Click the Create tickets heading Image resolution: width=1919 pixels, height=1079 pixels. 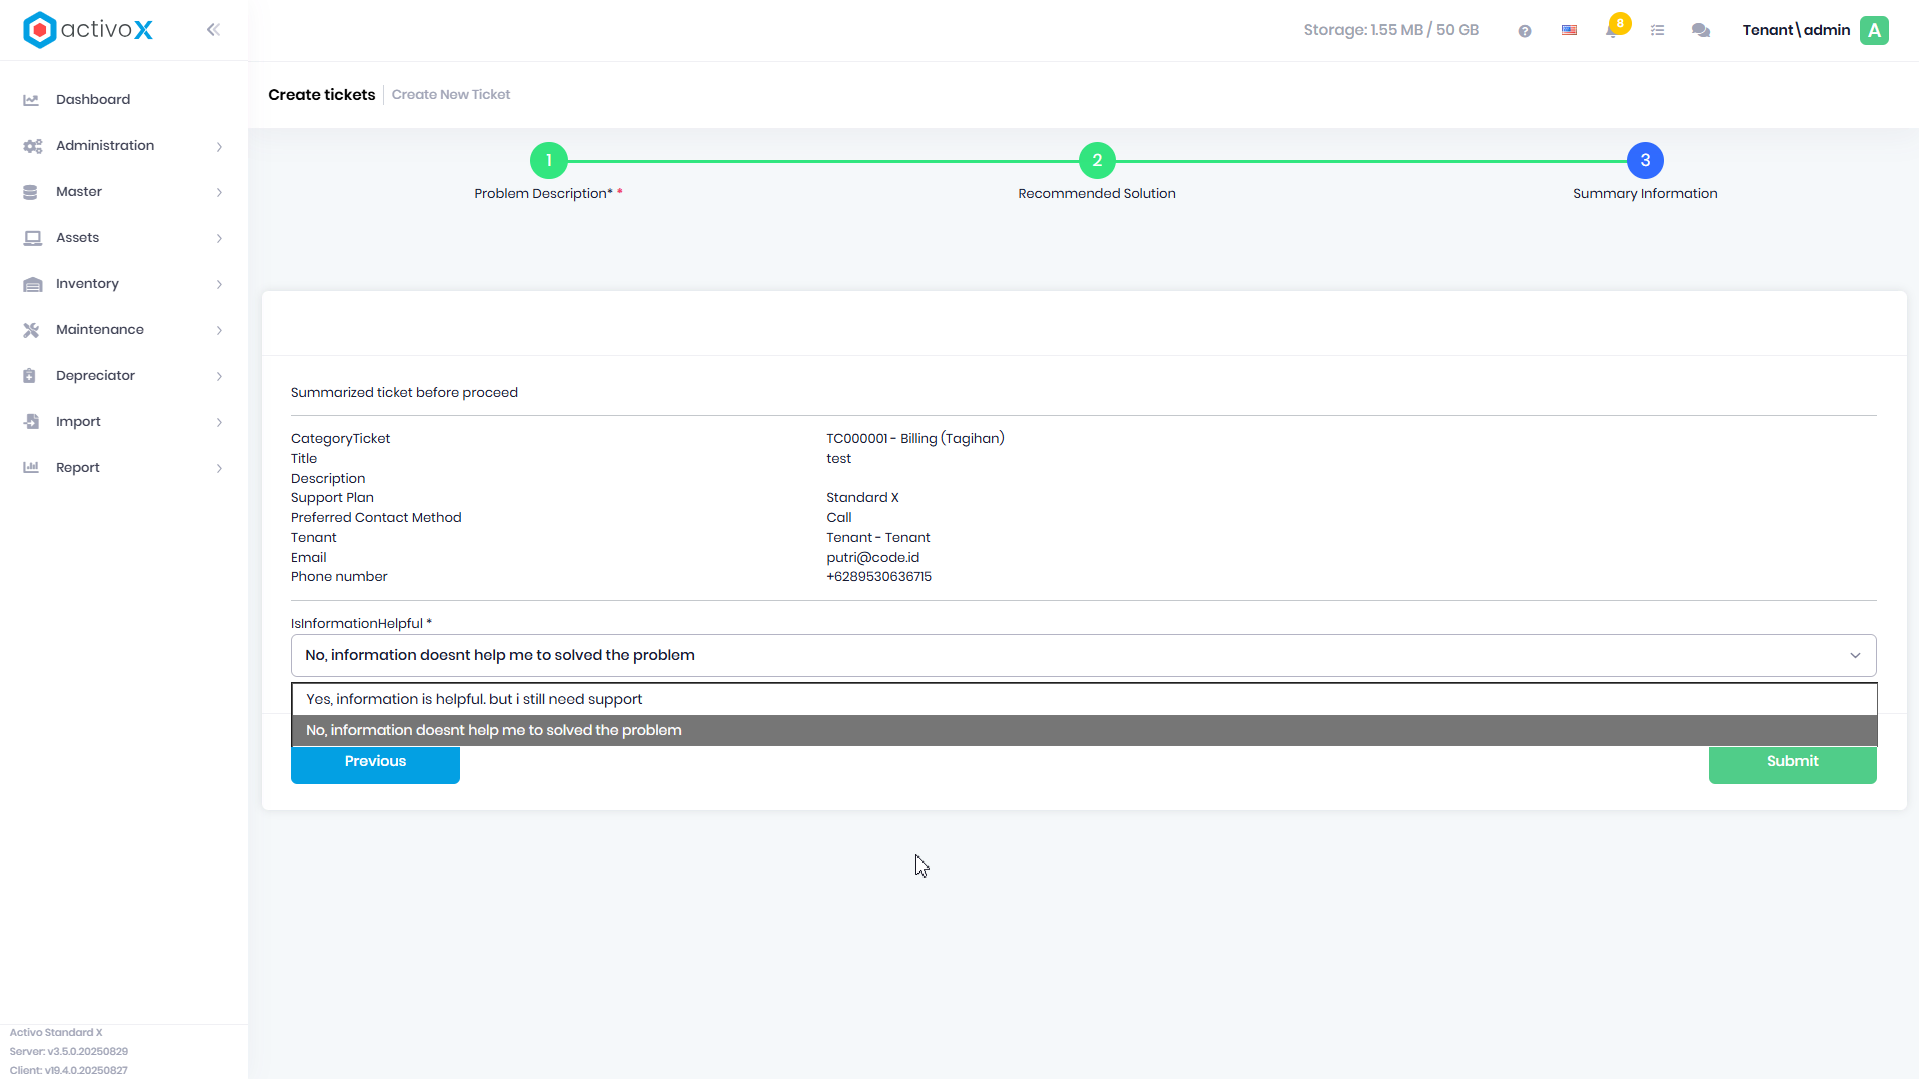321,95
